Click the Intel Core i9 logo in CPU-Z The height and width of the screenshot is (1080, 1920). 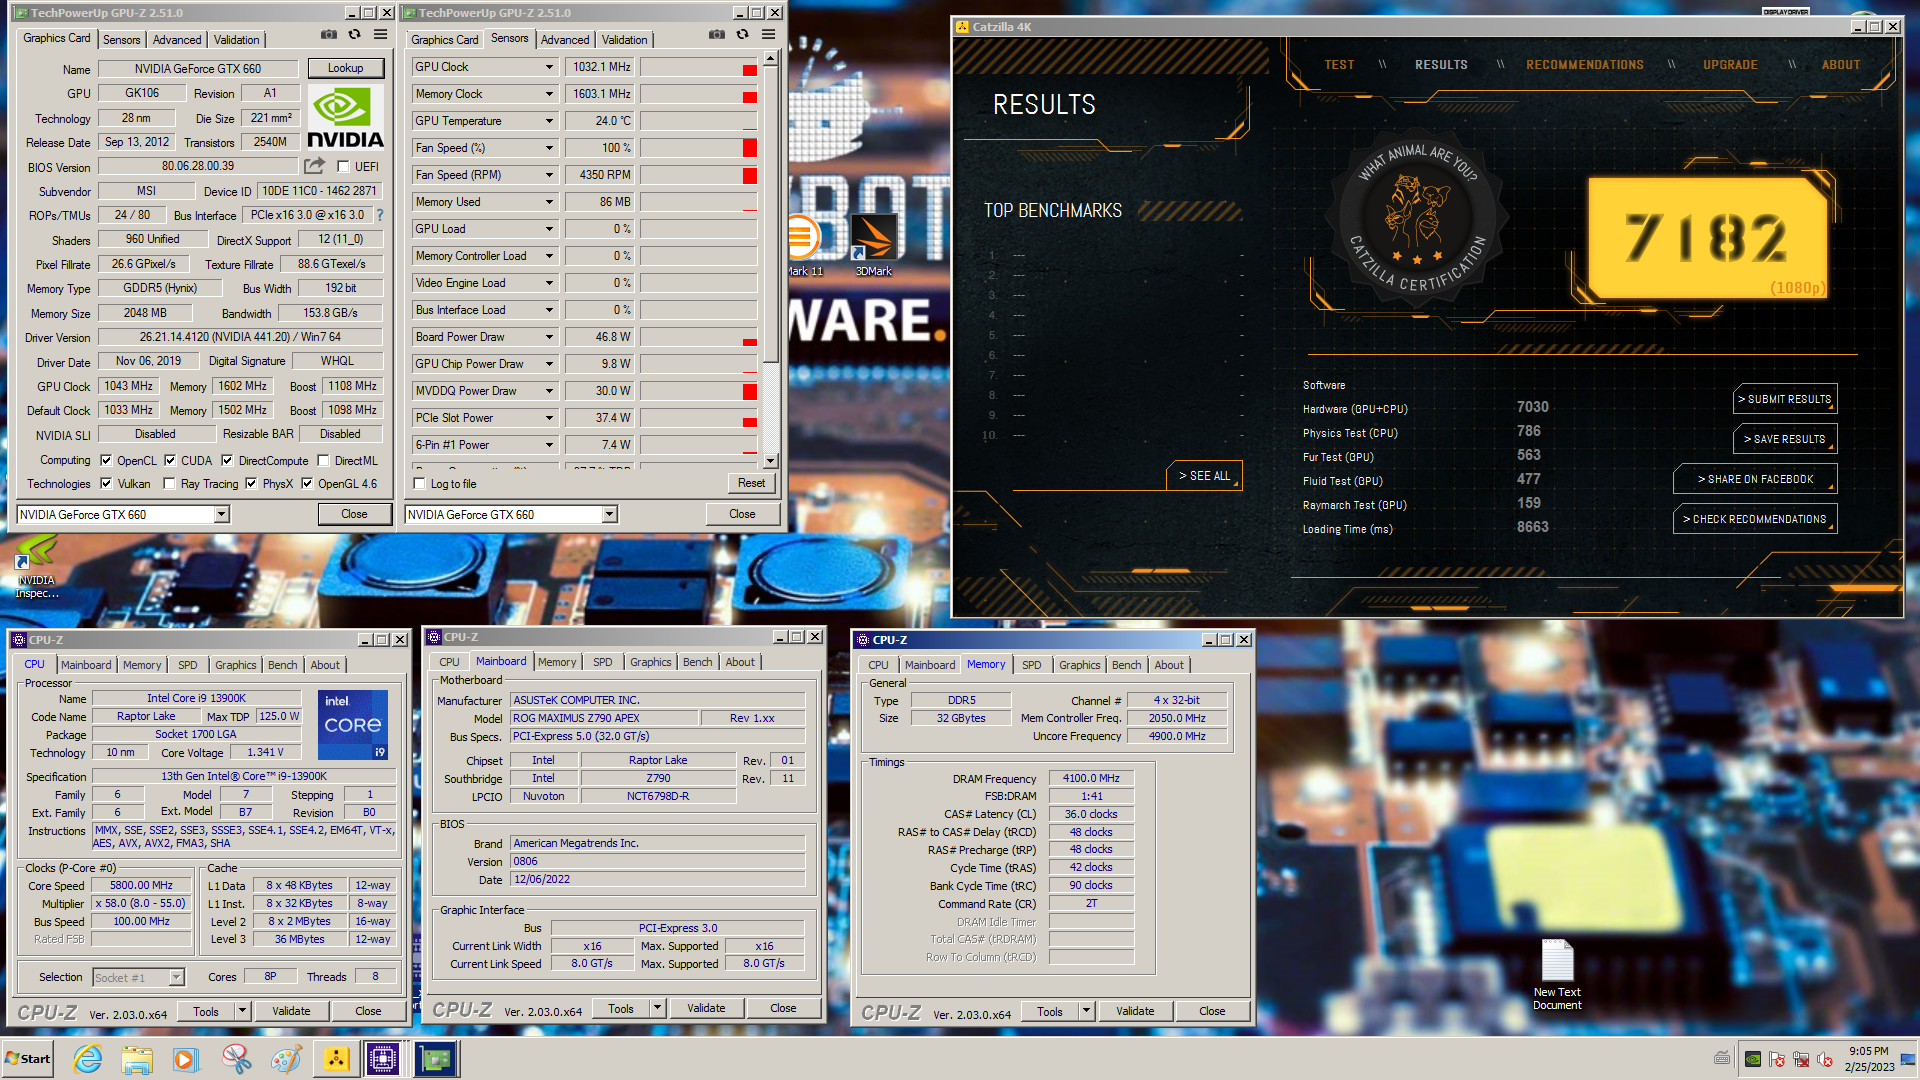coord(353,725)
